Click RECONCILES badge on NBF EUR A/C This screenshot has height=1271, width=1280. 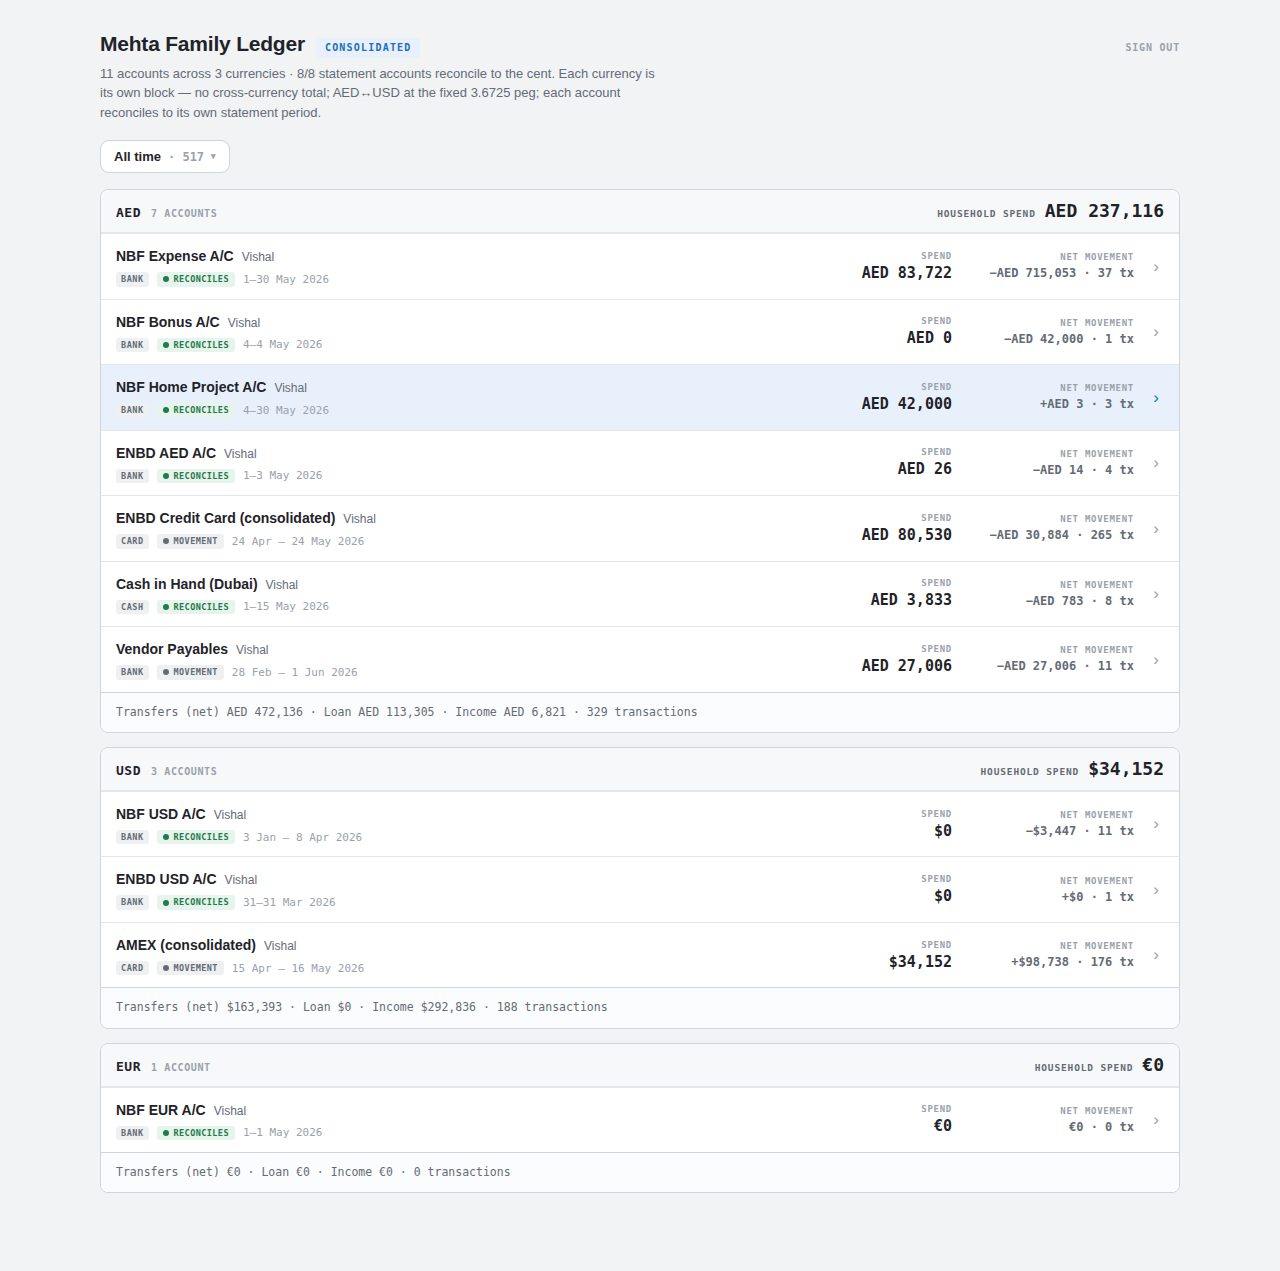pyautogui.click(x=196, y=1133)
